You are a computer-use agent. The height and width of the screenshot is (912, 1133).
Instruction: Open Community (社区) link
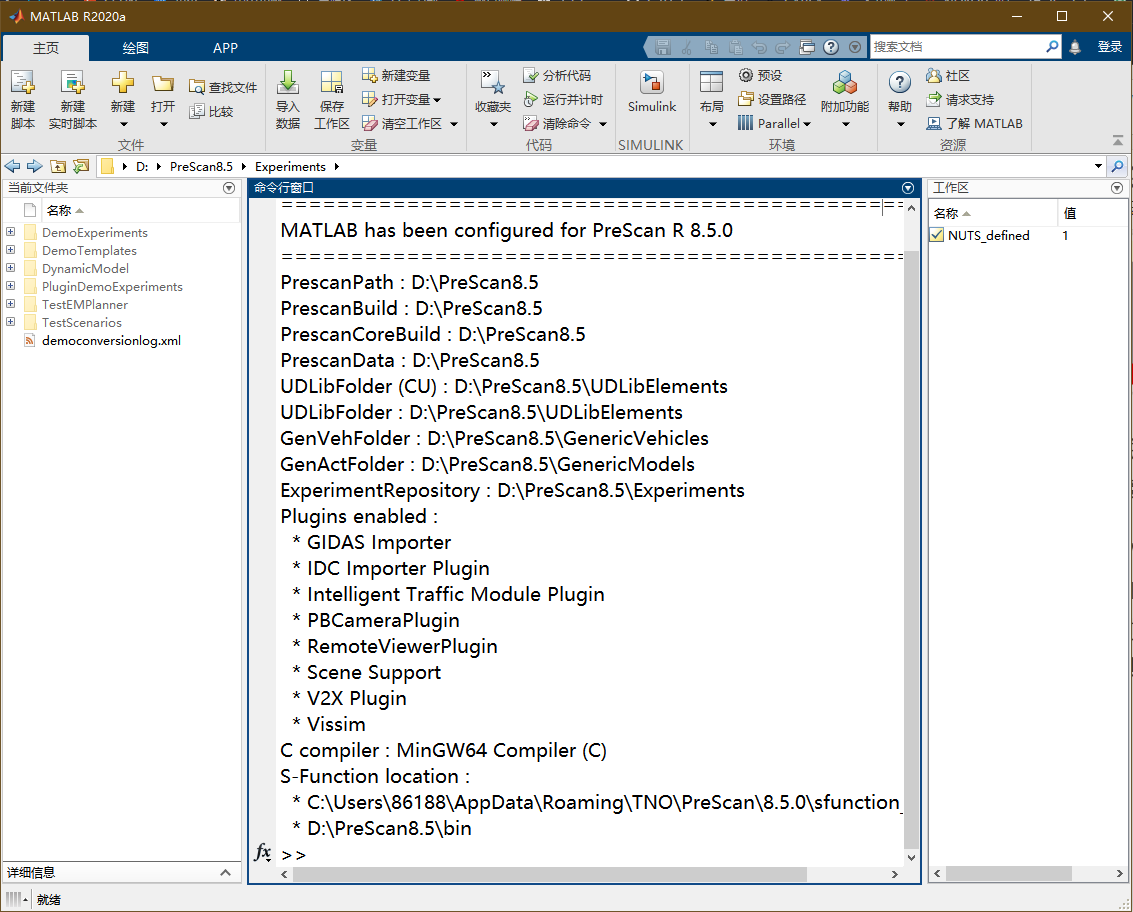tap(948, 75)
